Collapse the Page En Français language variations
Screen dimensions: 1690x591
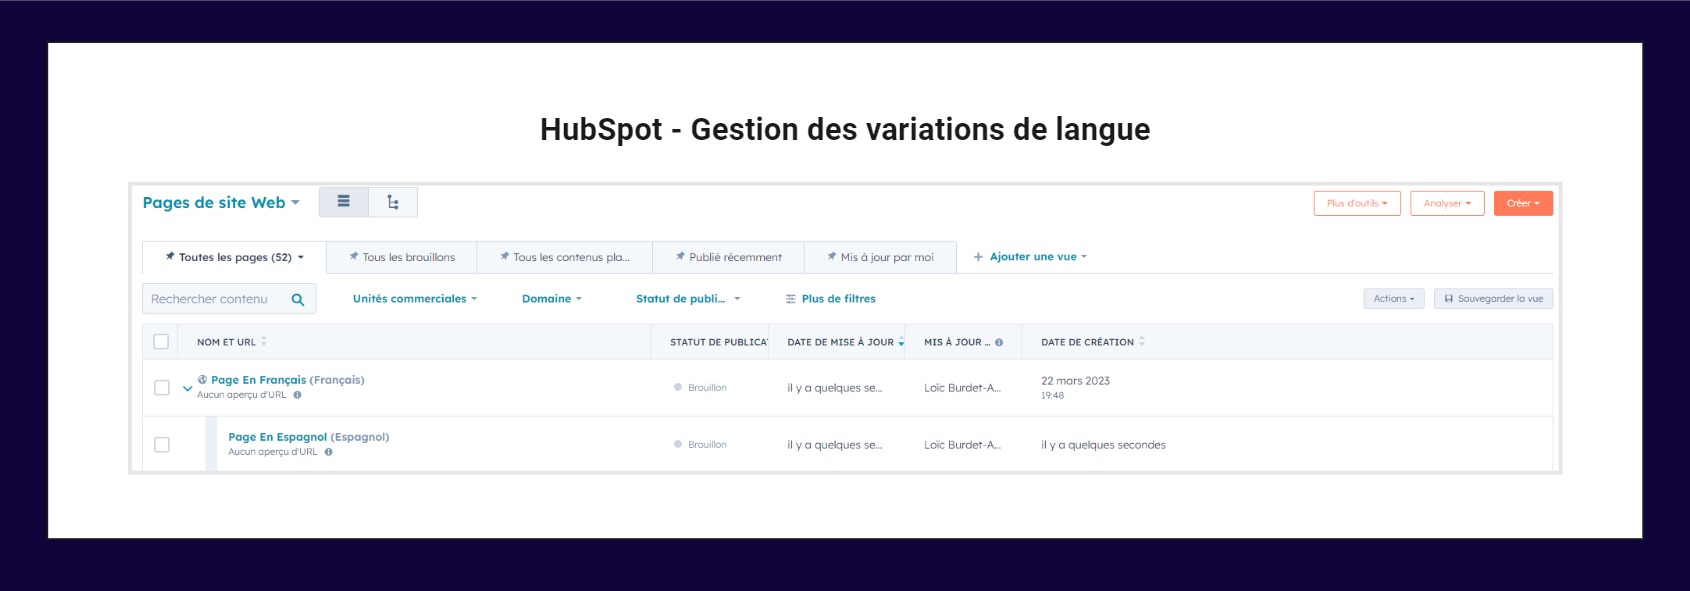pyautogui.click(x=187, y=388)
